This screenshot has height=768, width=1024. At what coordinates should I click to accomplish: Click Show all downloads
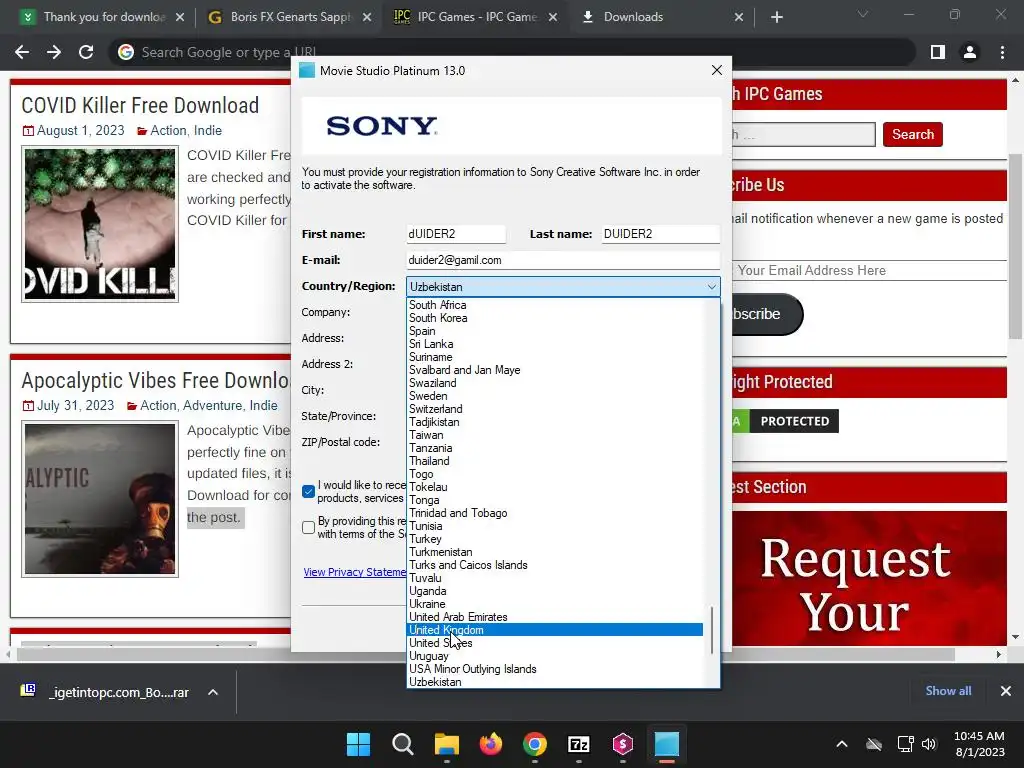948,691
